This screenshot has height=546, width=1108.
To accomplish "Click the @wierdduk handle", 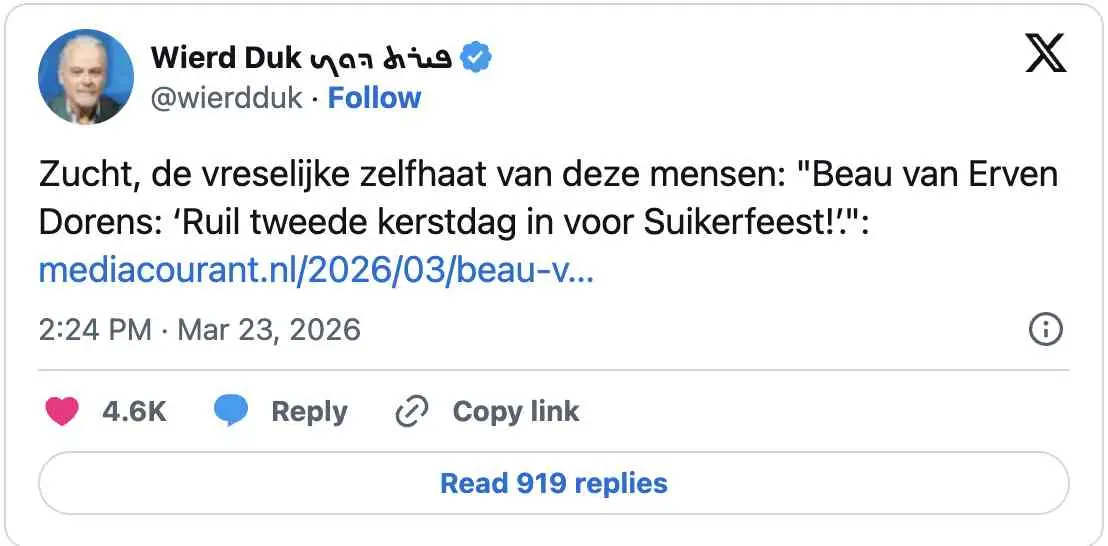I will 227,98.
